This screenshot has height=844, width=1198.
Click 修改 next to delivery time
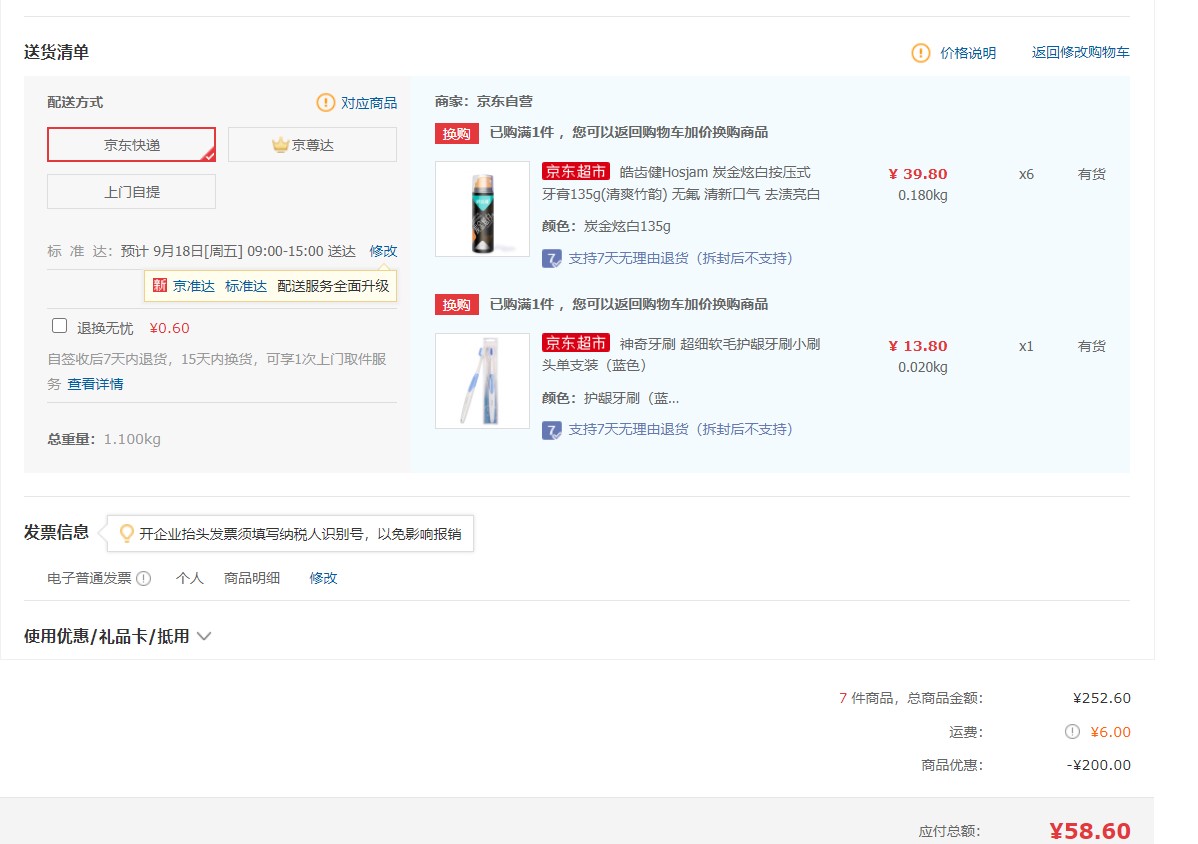[383, 251]
